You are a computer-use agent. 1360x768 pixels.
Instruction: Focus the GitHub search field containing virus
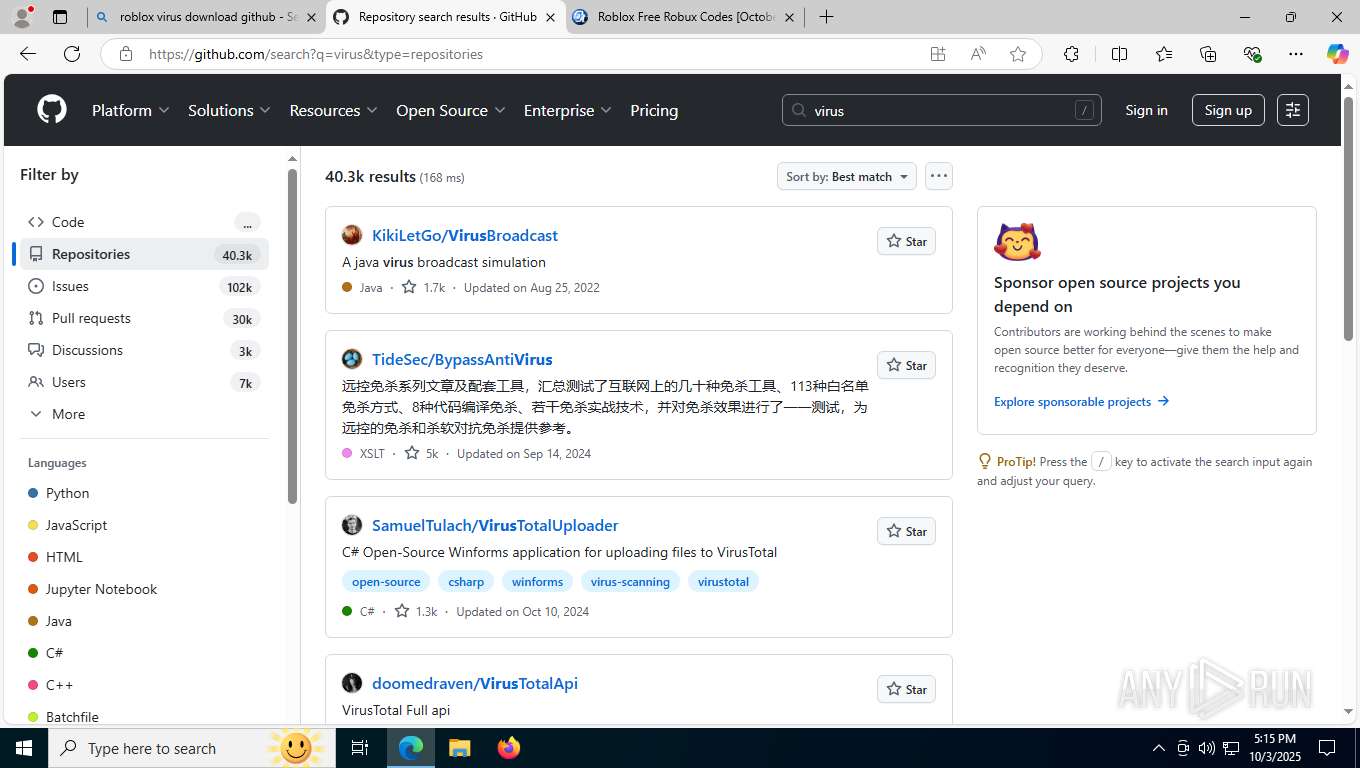coord(941,110)
